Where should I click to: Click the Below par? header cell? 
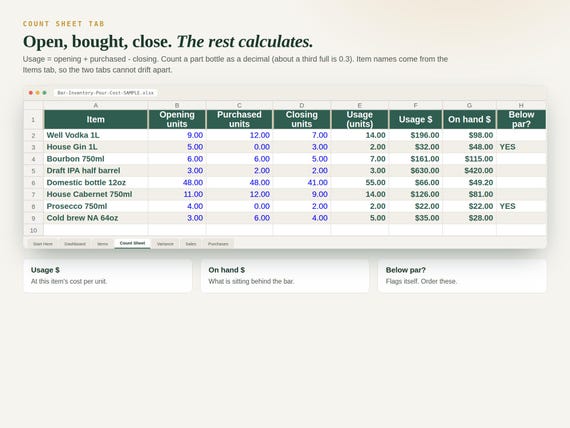[521, 120]
